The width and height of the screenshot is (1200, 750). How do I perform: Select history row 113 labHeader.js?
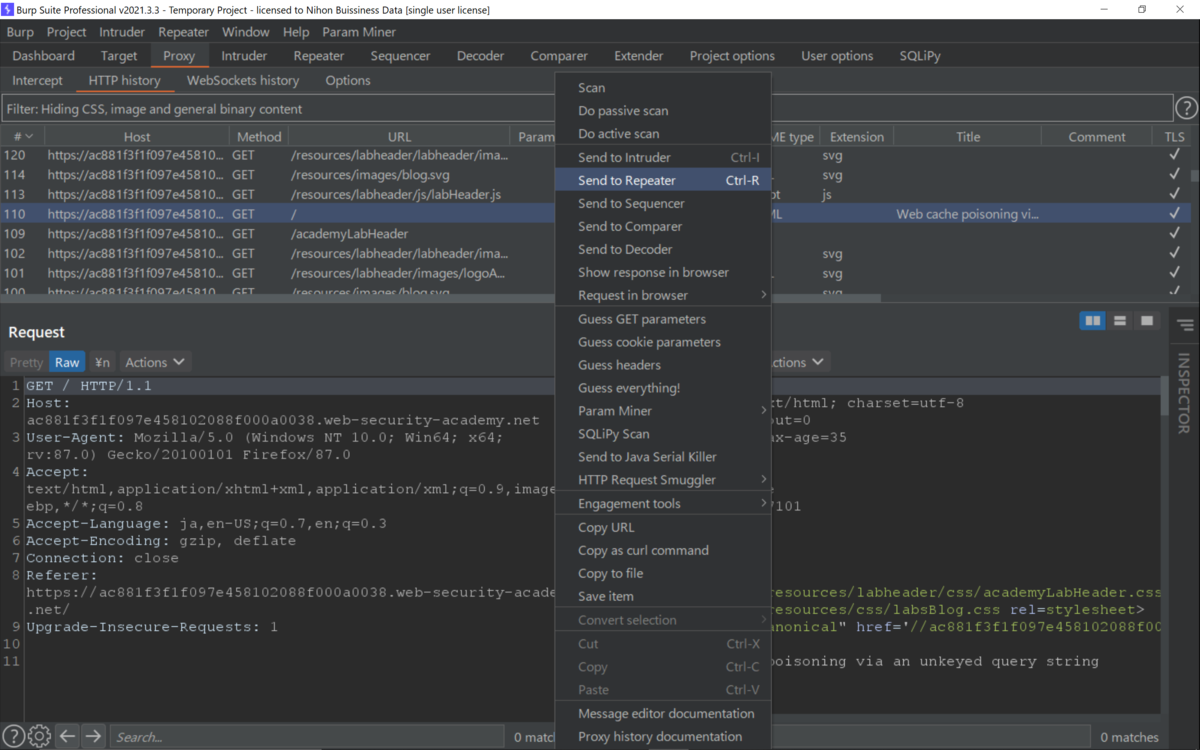[596, 194]
